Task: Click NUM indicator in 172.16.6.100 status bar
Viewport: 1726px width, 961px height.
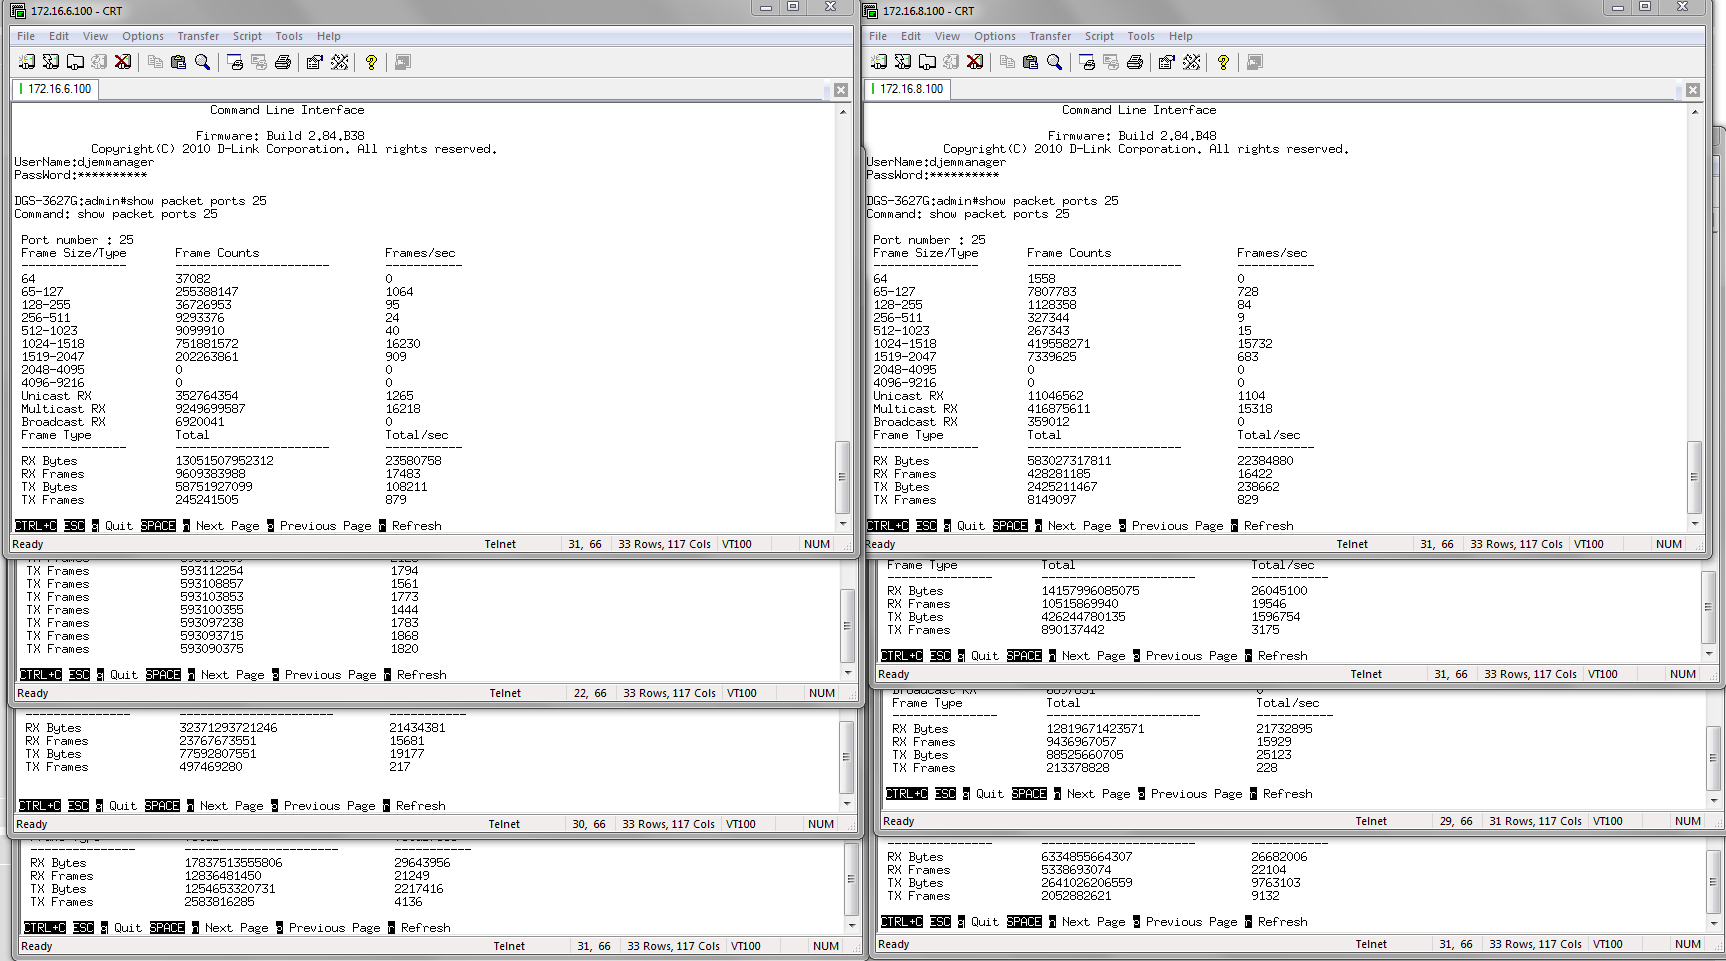Action: [817, 544]
